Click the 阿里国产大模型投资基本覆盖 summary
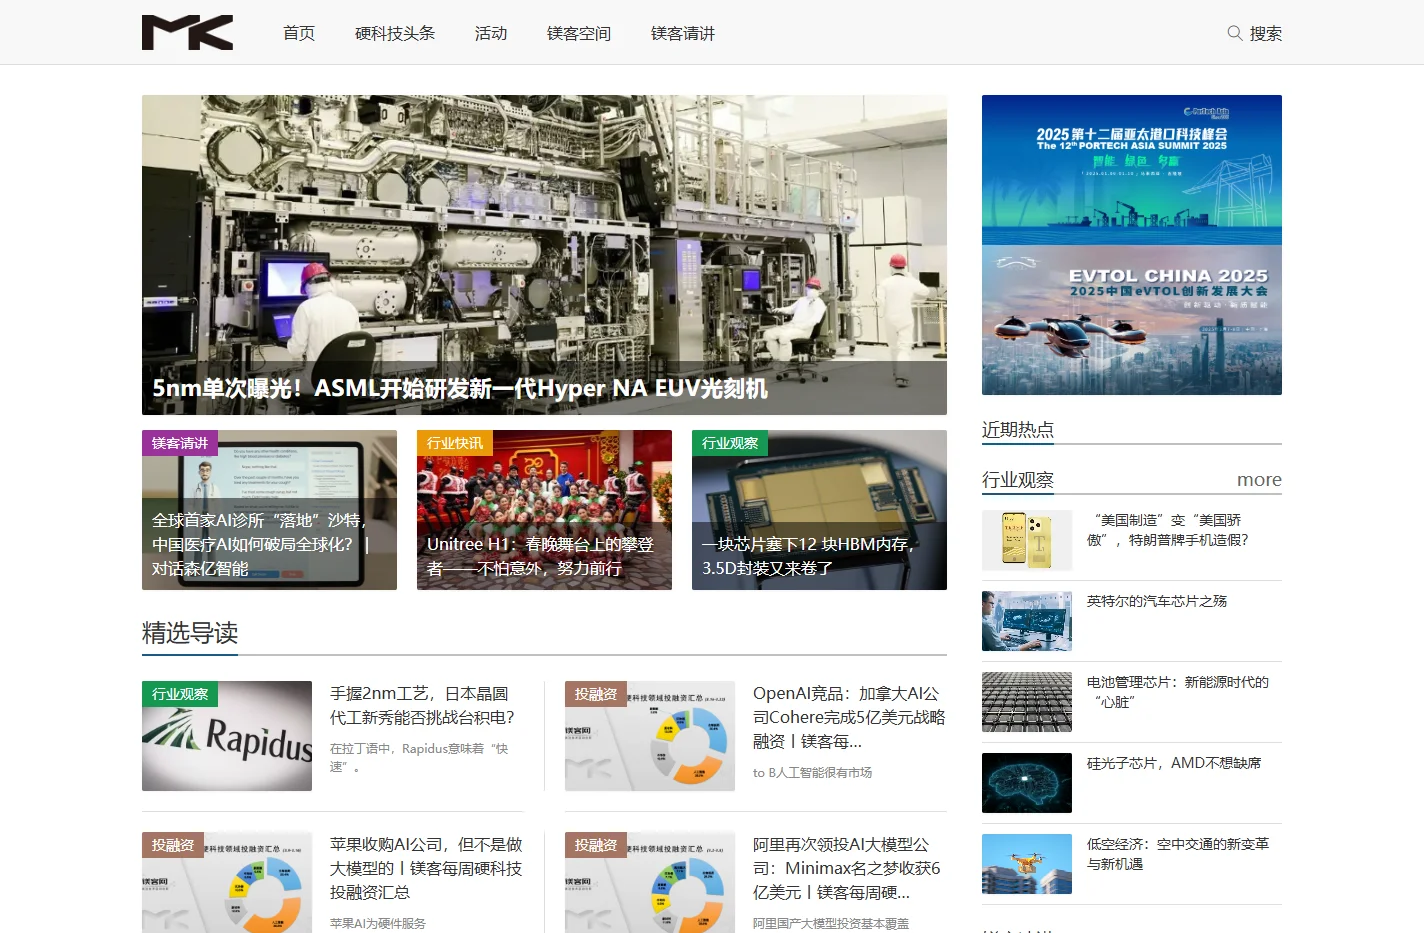 click(x=831, y=923)
